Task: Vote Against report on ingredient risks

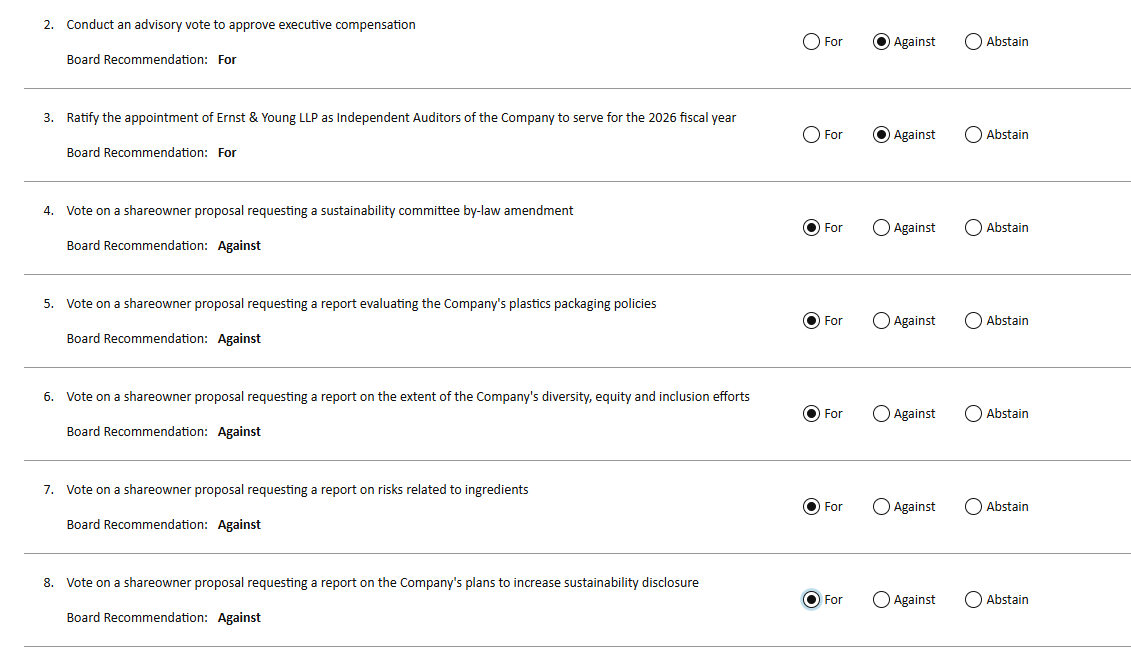Action: [x=882, y=507]
